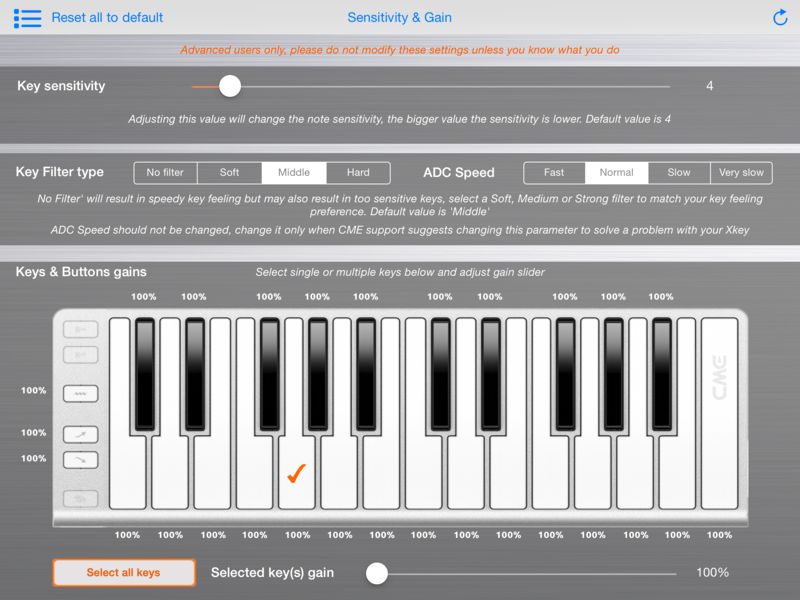Select the Octave up button on keyboard
800x600 pixels.
pyautogui.click(x=81, y=330)
